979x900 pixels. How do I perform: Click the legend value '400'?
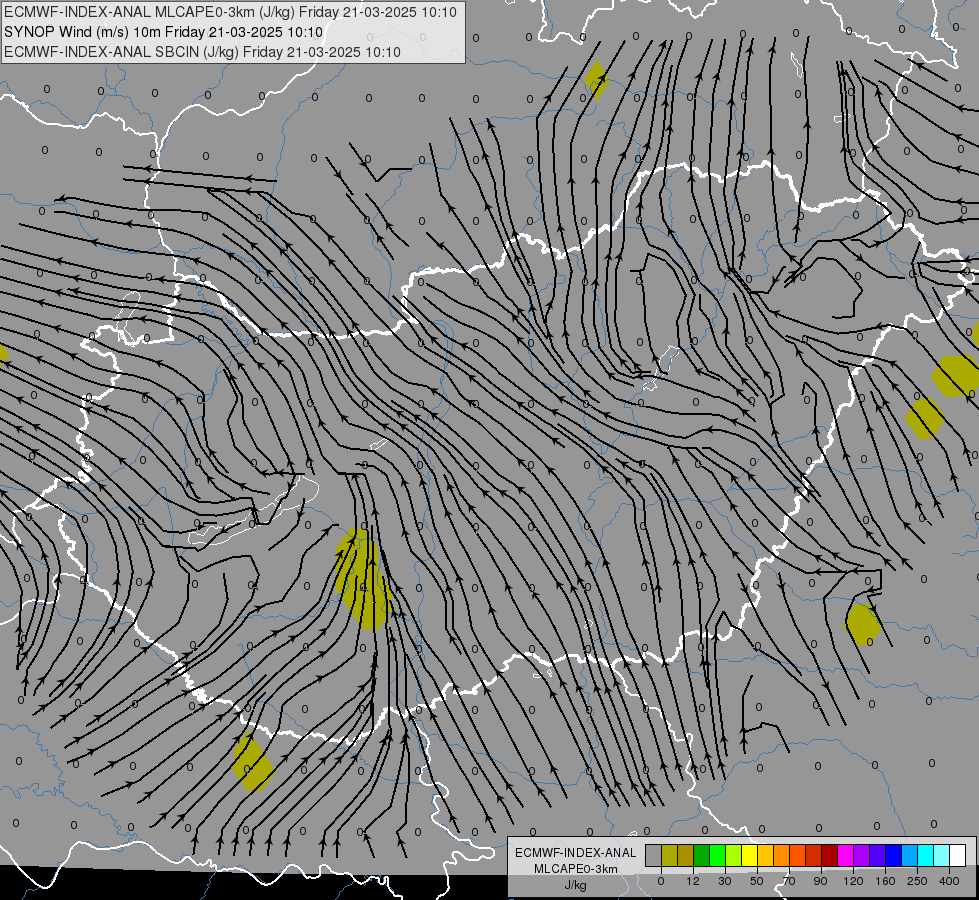coord(949,881)
